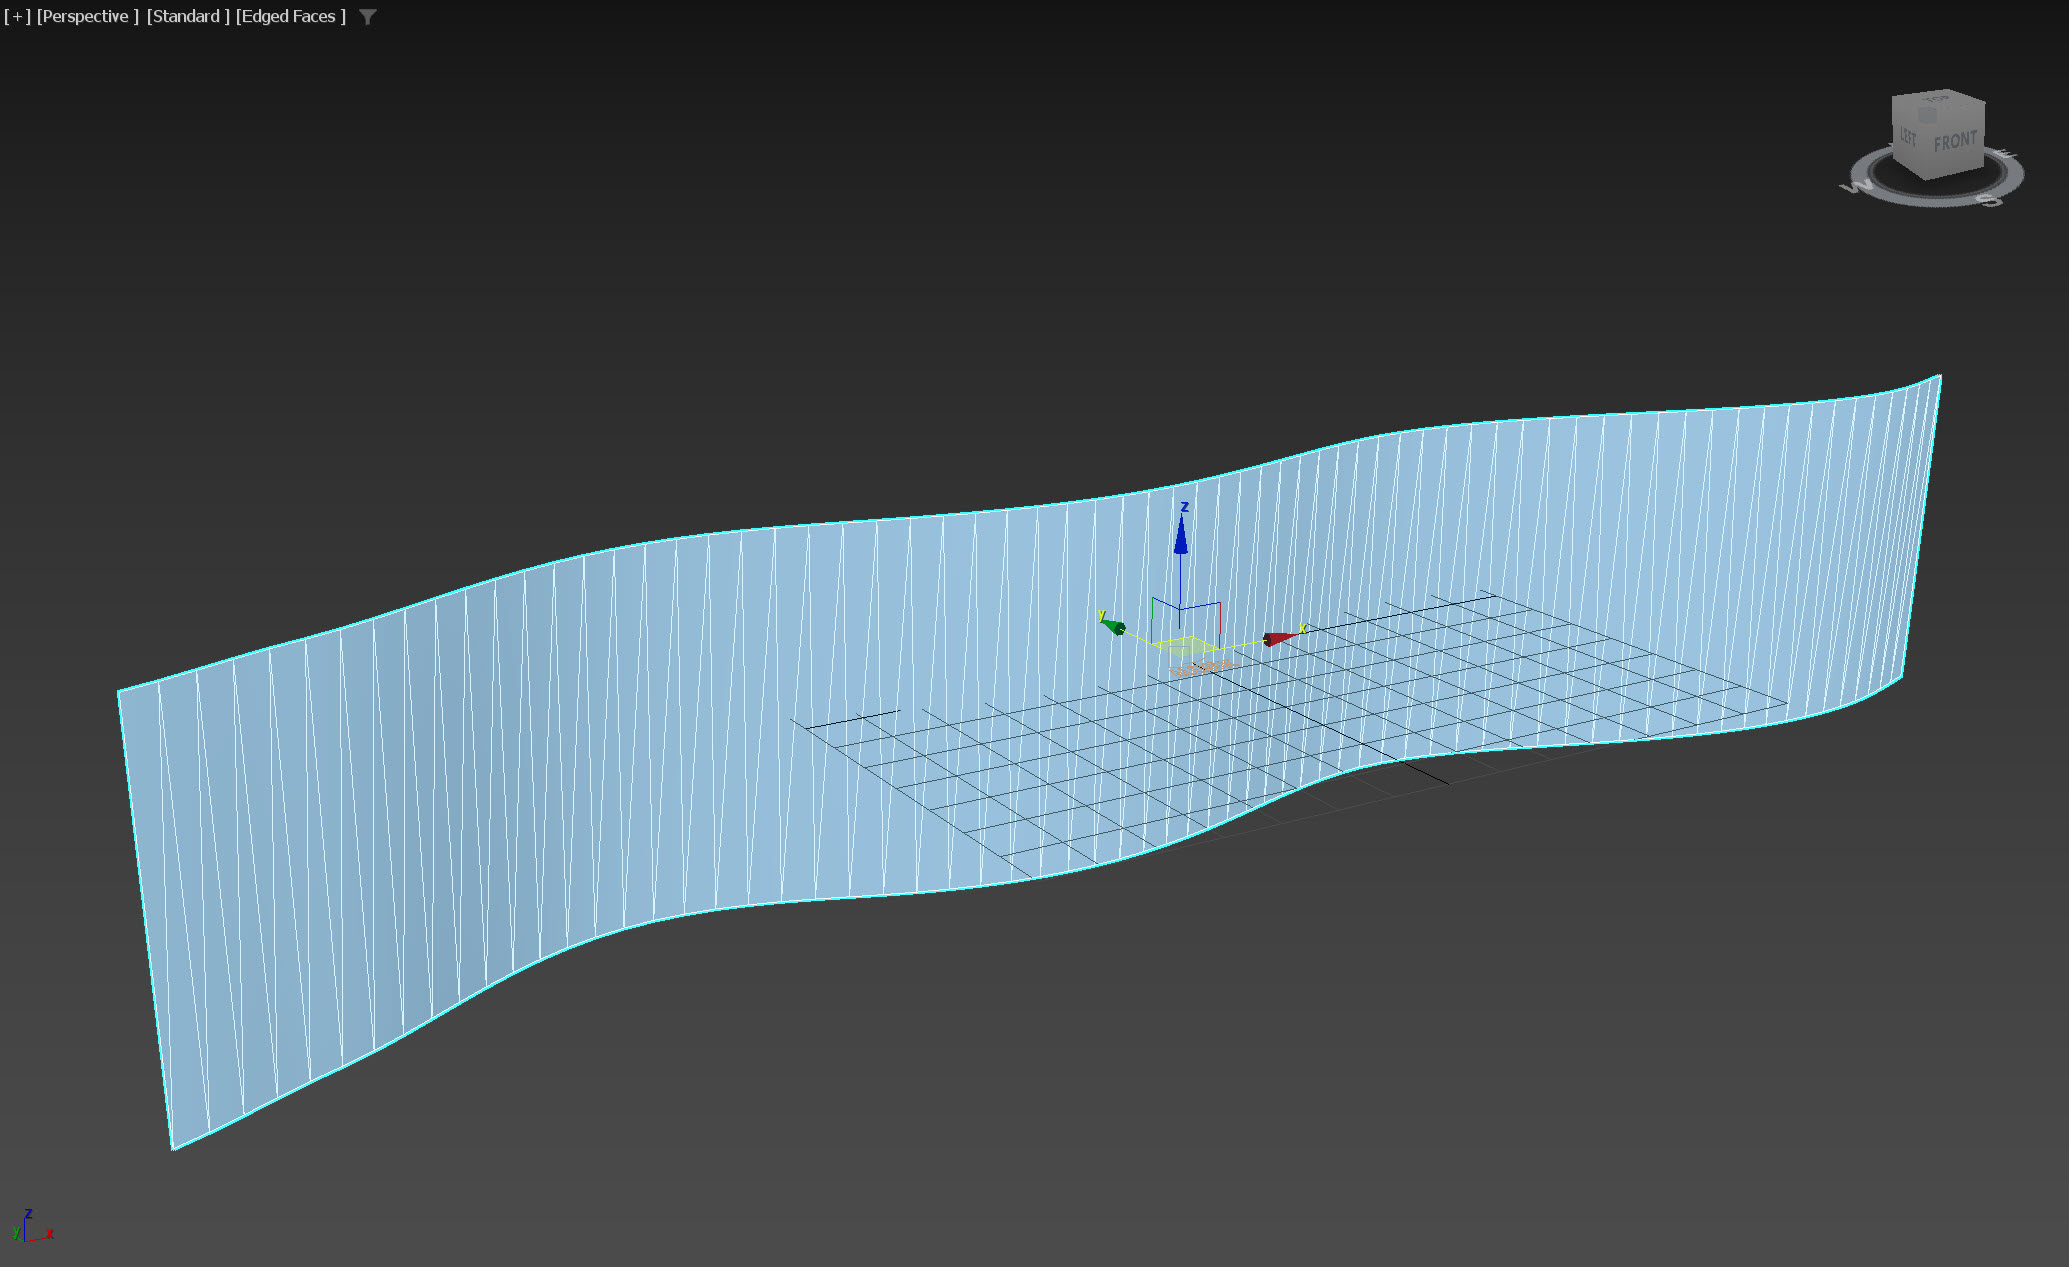Click the S compass letter on ViewCube ring
Image resolution: width=2069 pixels, height=1267 pixels.
click(1990, 200)
